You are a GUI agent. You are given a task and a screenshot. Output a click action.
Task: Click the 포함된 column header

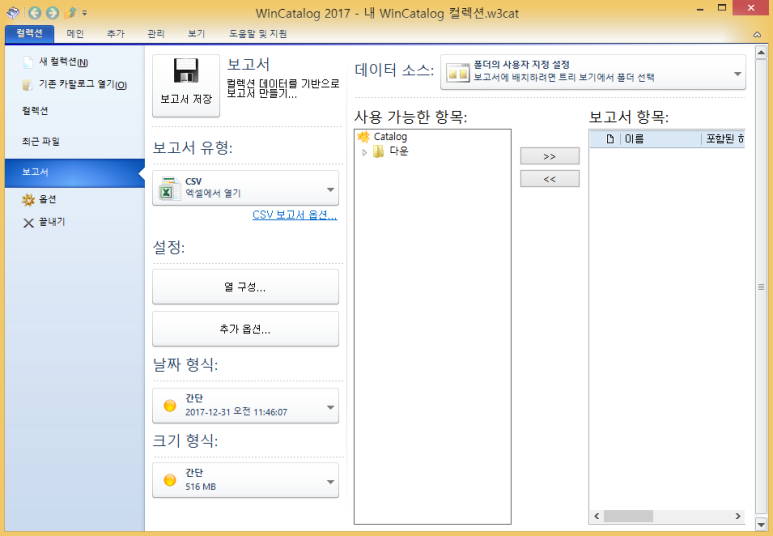pos(724,139)
